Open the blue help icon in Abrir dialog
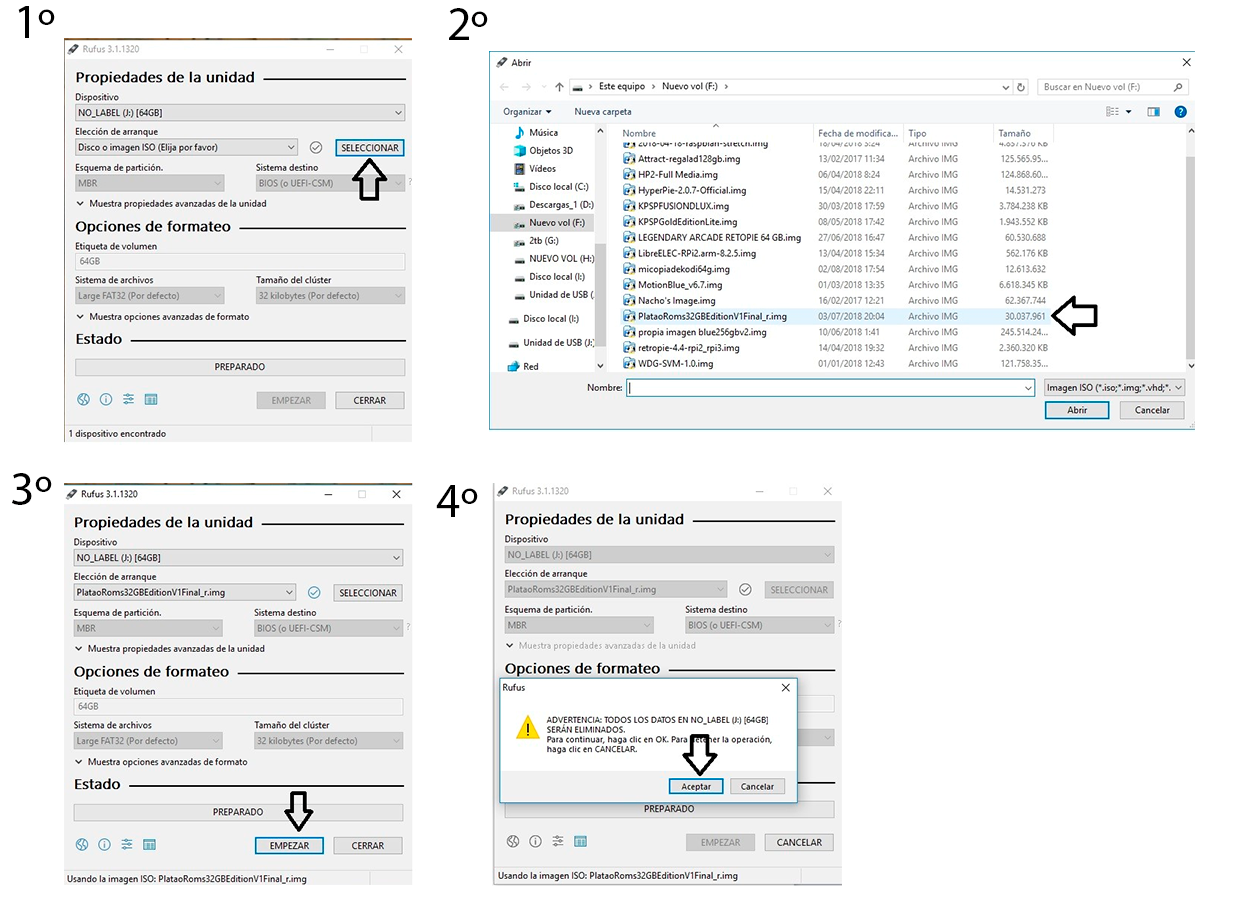 pyautogui.click(x=1181, y=112)
